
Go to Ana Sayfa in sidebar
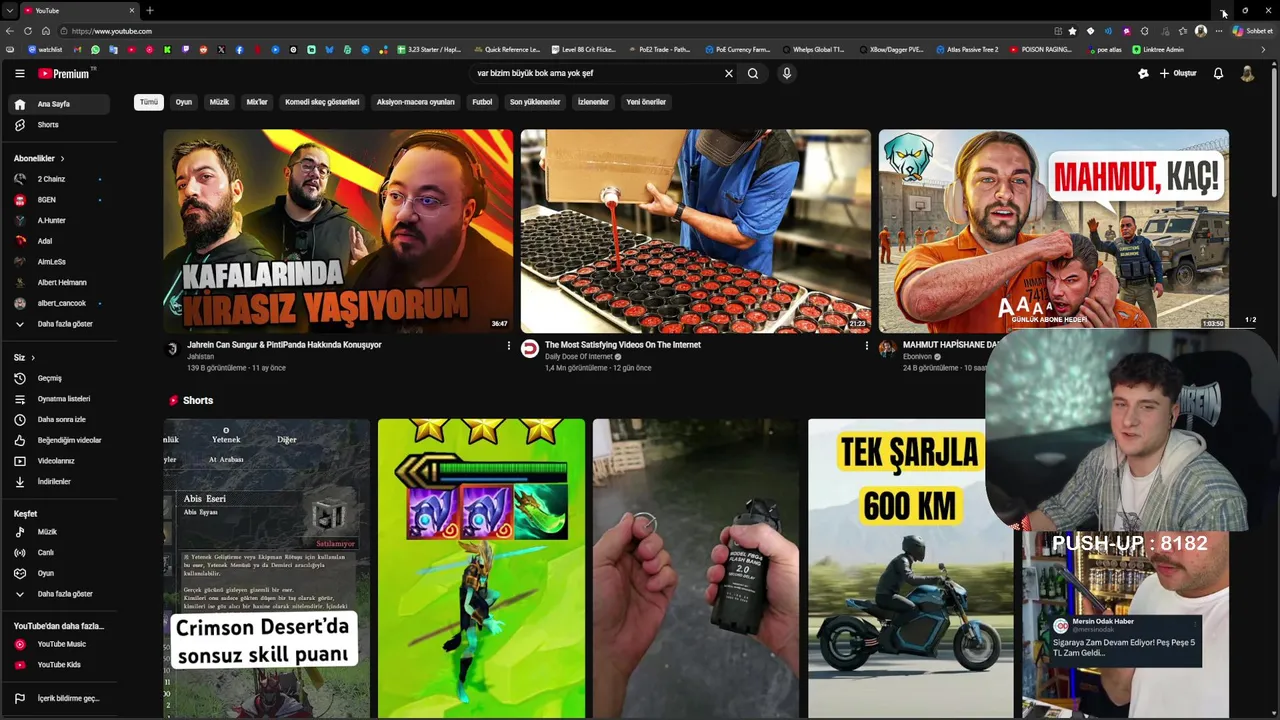(x=58, y=104)
